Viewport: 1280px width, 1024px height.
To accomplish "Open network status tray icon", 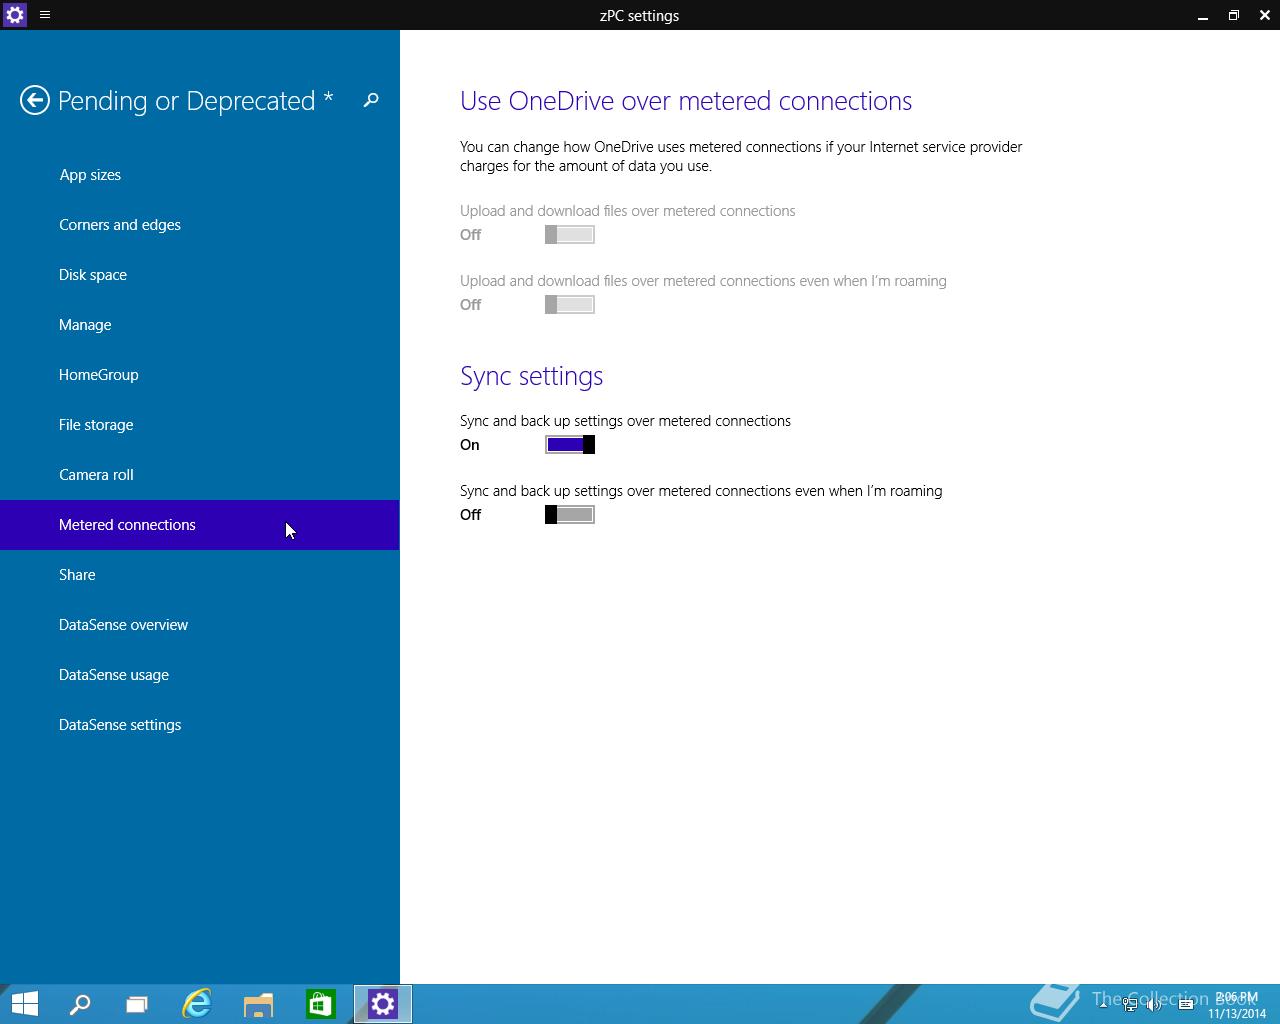I will point(1130,1004).
